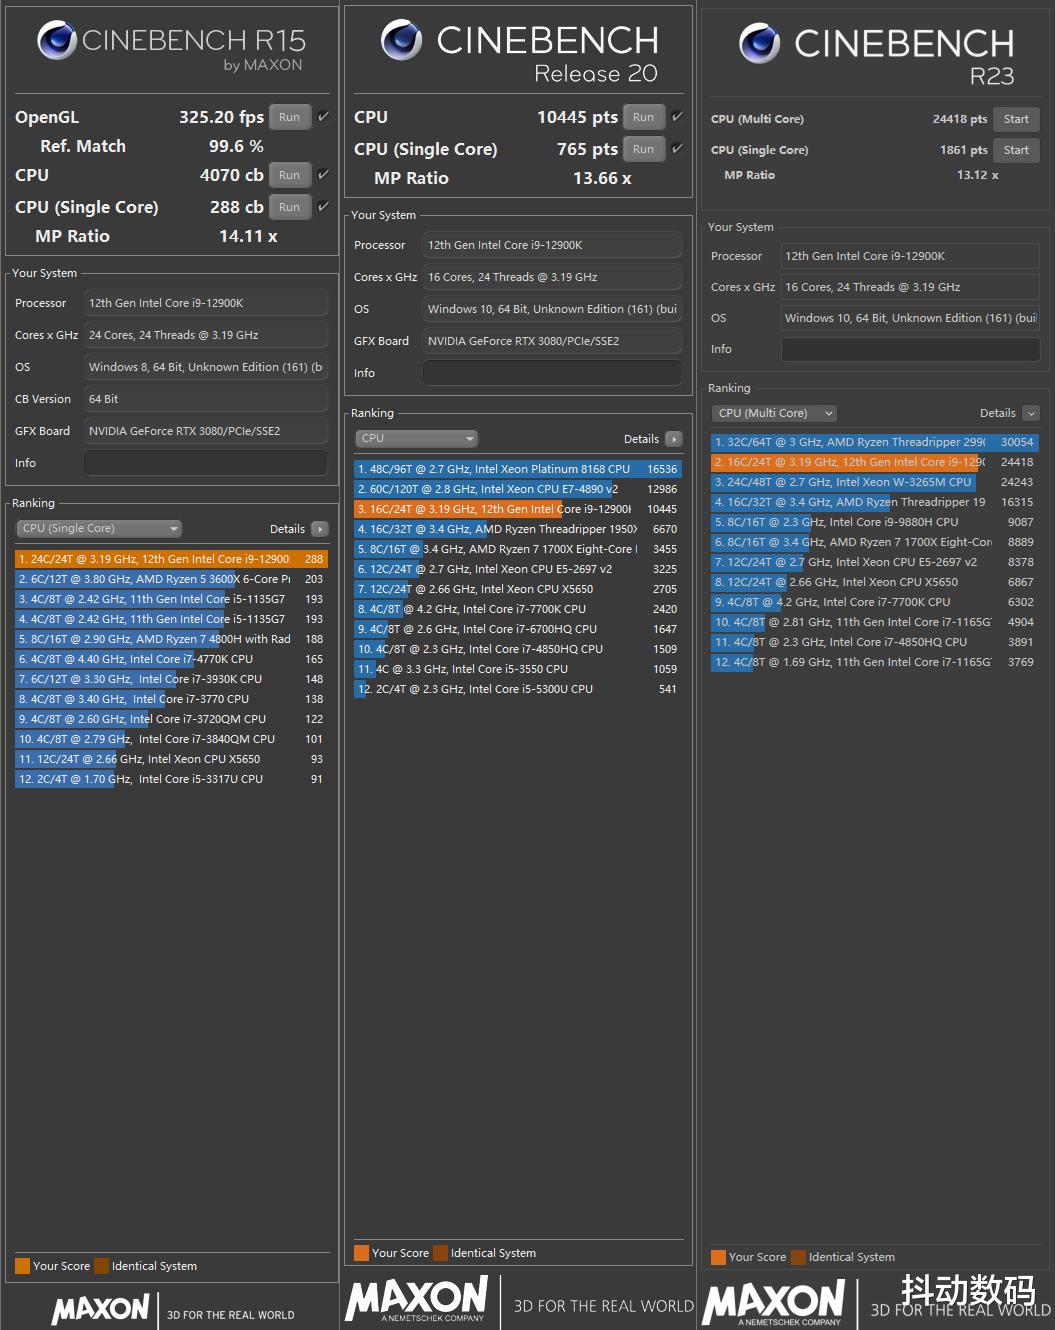Toggle the R20 CPU test checkbox
This screenshot has width=1055, height=1330.
[x=677, y=117]
